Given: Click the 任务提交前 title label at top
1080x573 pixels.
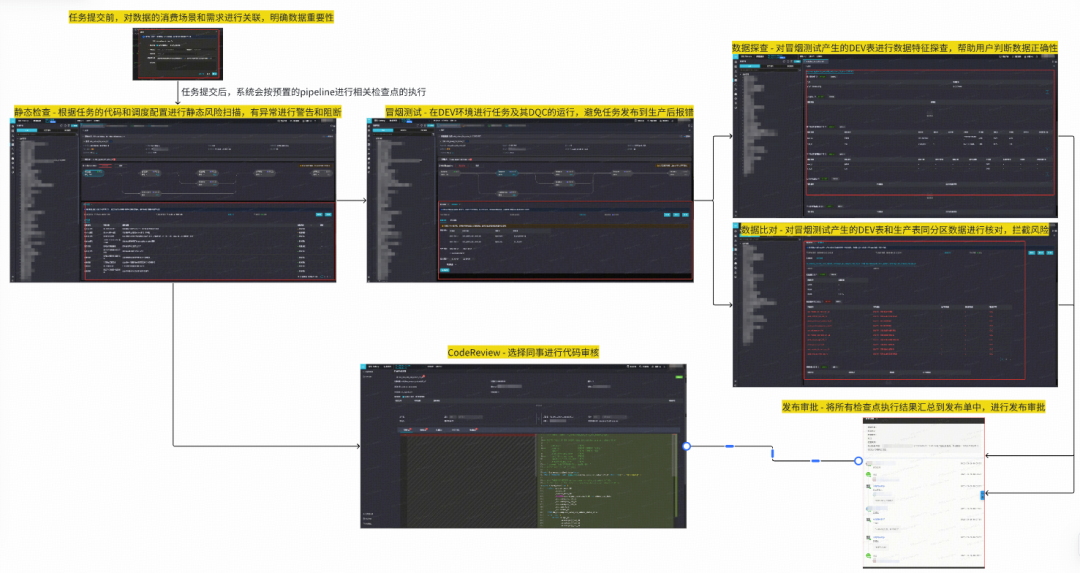Looking at the screenshot, I should click(x=216, y=19).
